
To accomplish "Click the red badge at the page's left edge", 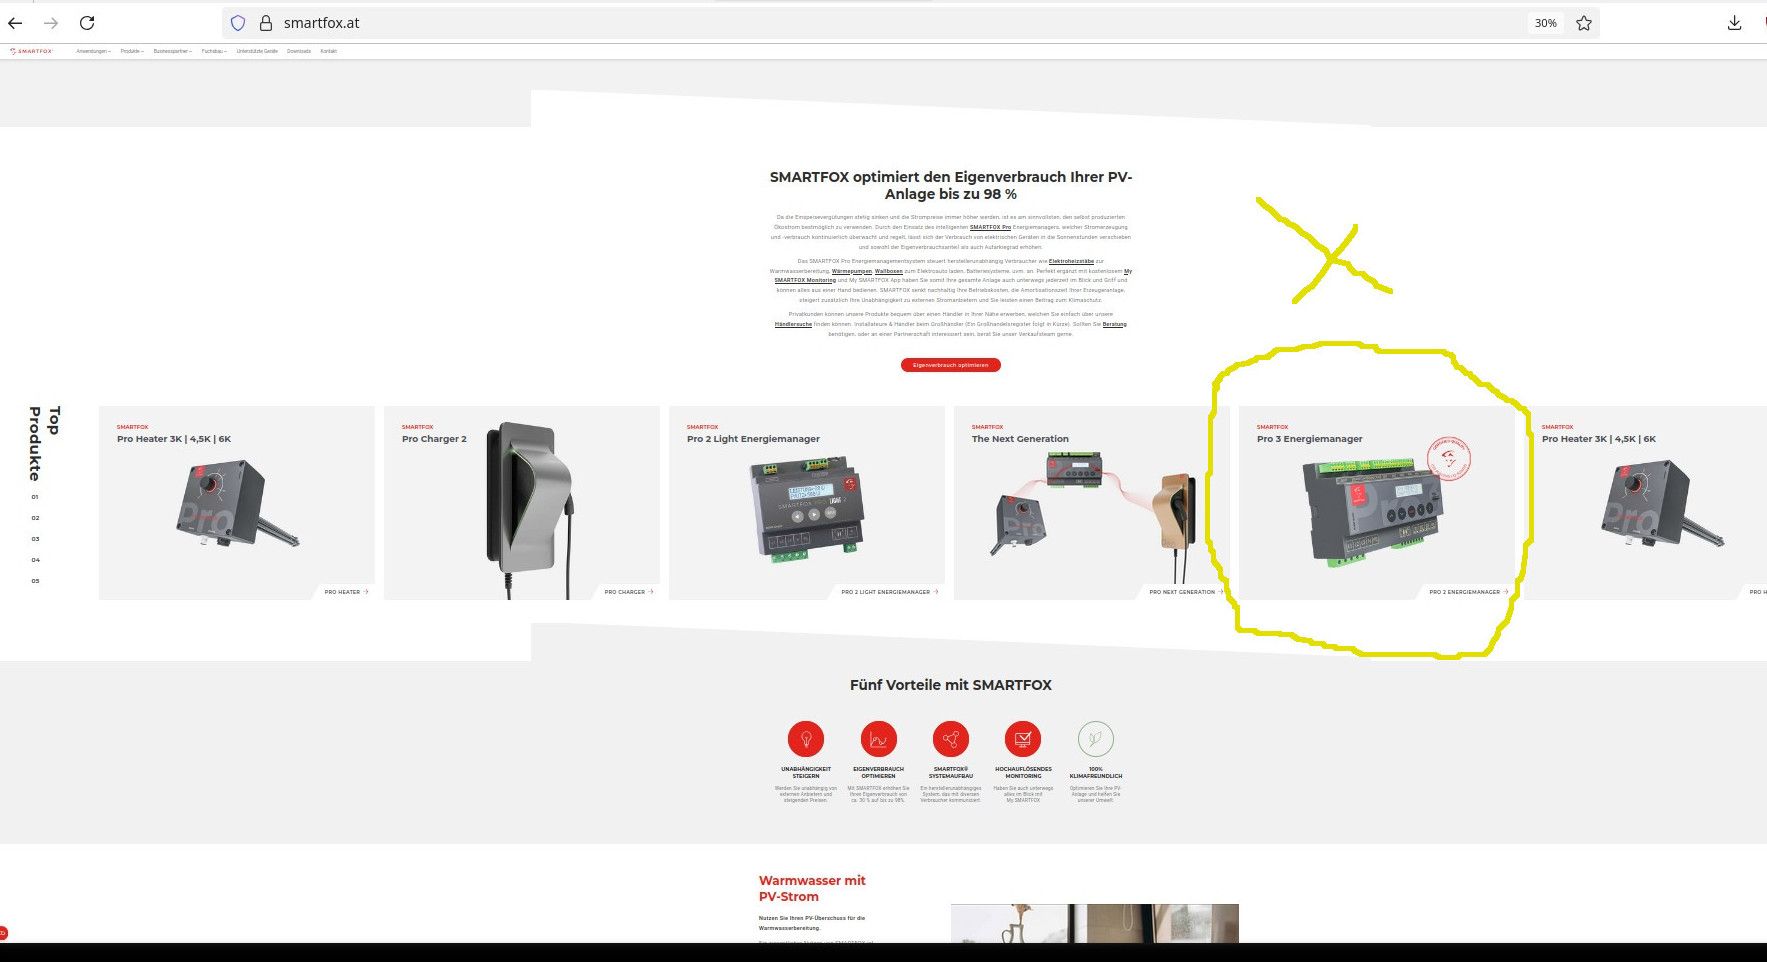I will pos(3,933).
